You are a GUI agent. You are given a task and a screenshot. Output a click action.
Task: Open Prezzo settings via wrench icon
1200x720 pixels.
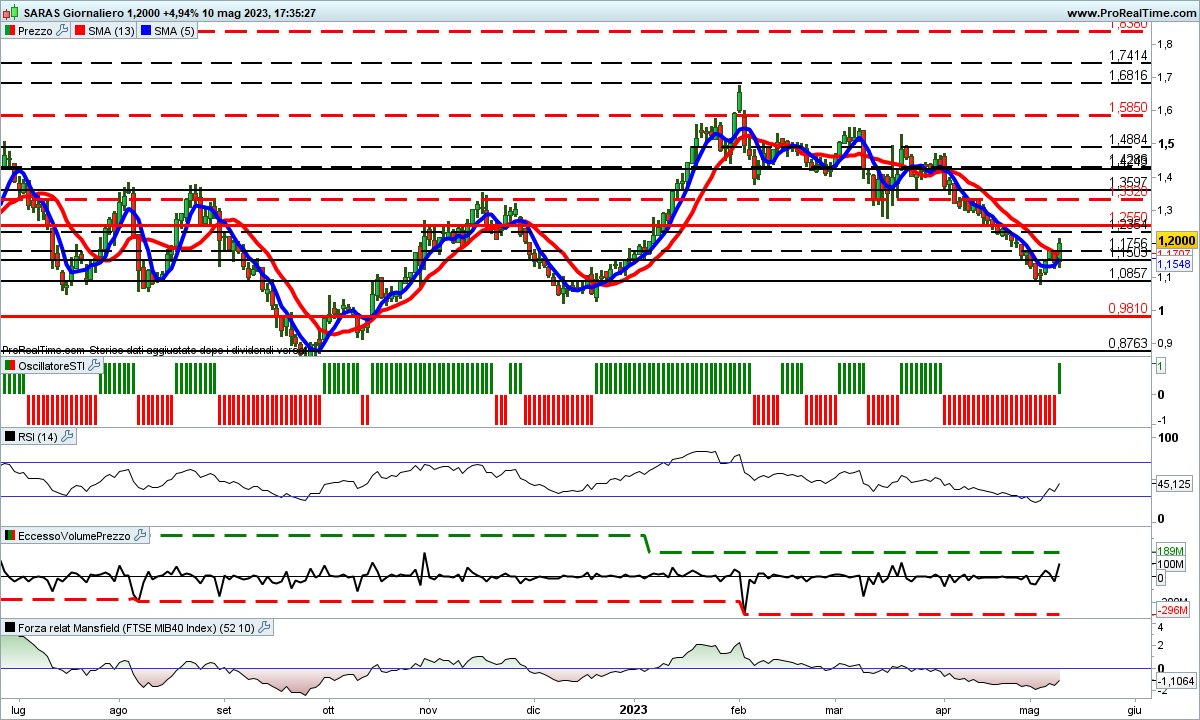point(62,31)
